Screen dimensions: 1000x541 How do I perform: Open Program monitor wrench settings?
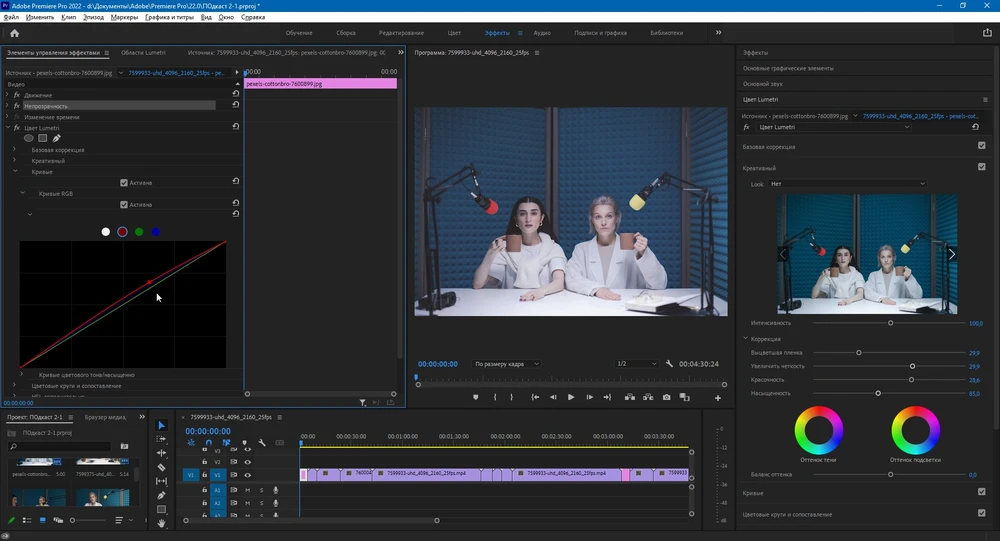pyautogui.click(x=669, y=364)
